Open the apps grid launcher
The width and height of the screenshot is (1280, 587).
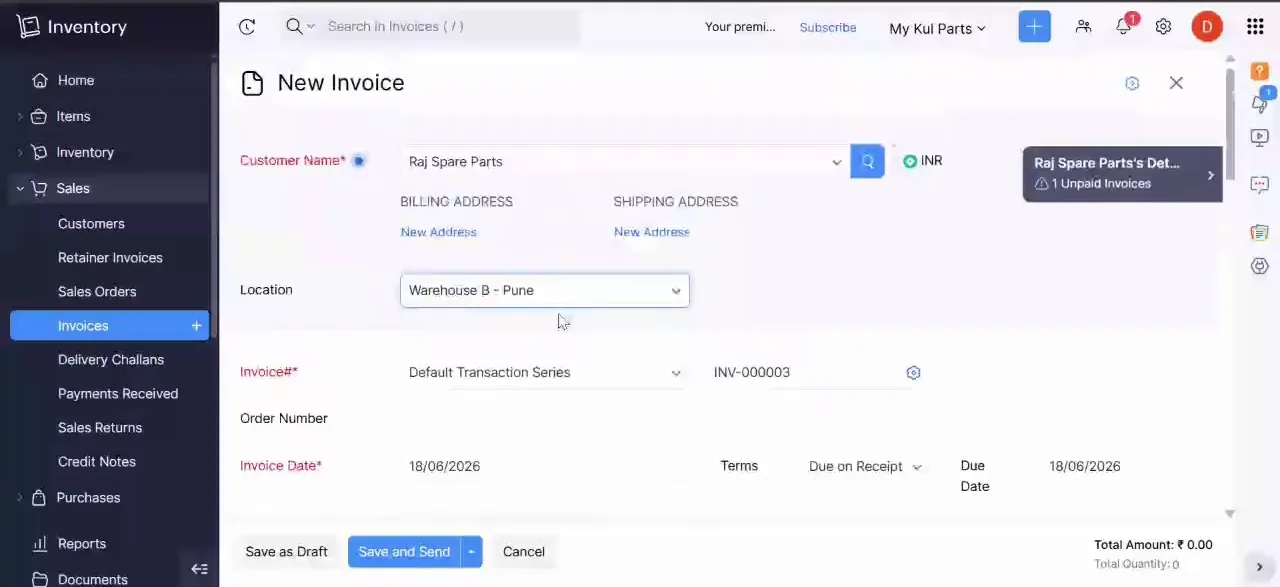(1255, 27)
